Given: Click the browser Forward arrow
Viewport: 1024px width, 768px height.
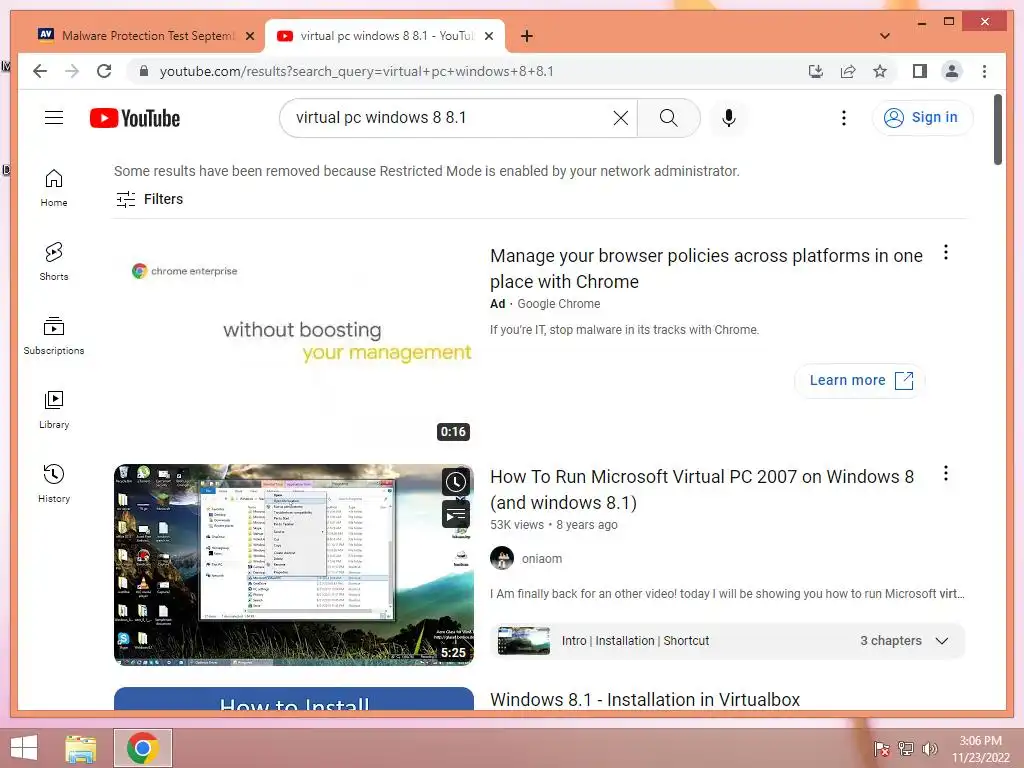Looking at the screenshot, I should pyautogui.click(x=72, y=71).
